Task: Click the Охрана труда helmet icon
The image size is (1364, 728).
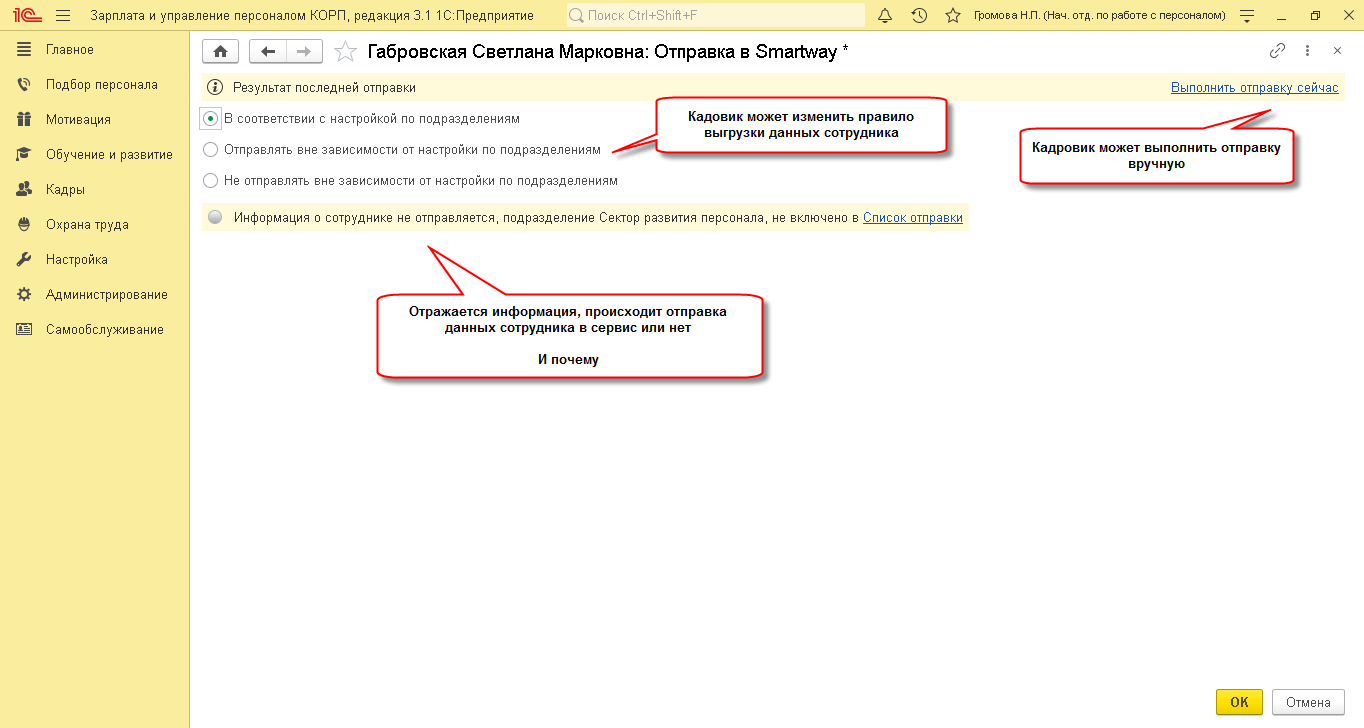Action: pos(24,225)
